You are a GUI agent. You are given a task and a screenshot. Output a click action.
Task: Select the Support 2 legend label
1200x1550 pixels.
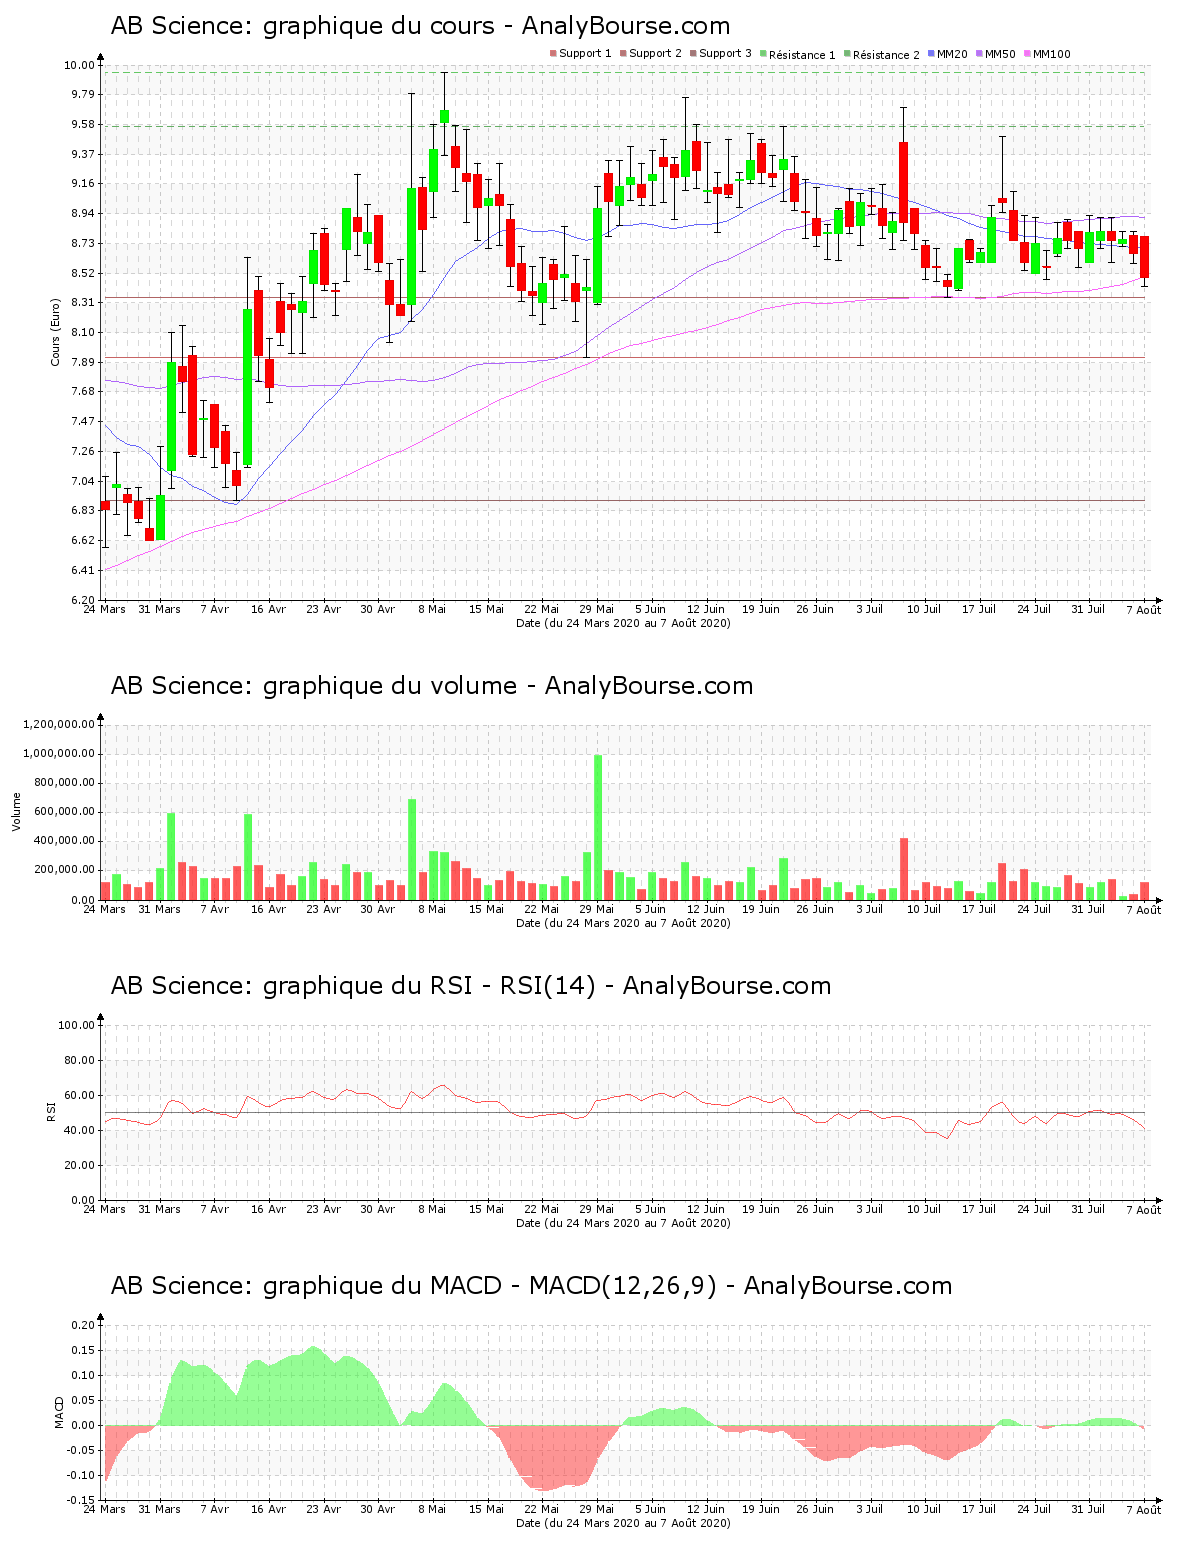655,54
